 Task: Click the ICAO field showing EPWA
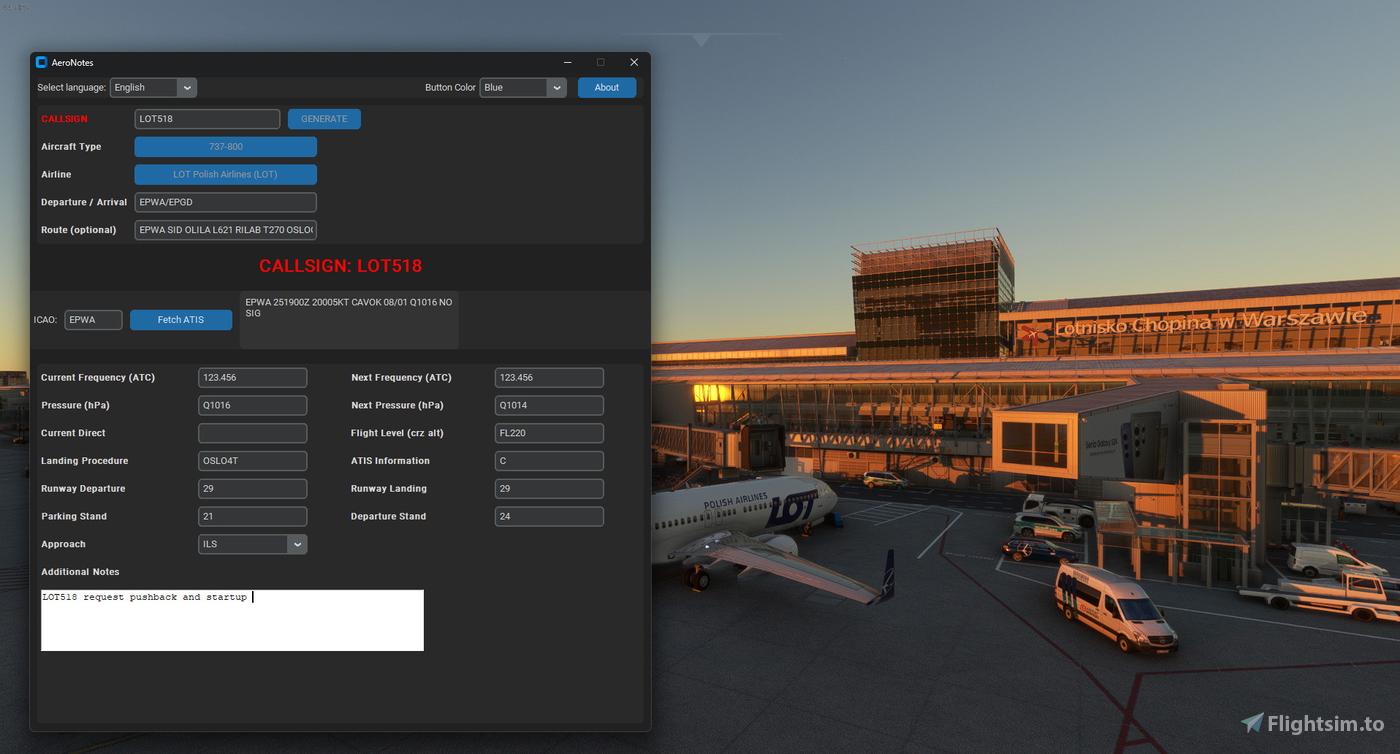tap(93, 319)
